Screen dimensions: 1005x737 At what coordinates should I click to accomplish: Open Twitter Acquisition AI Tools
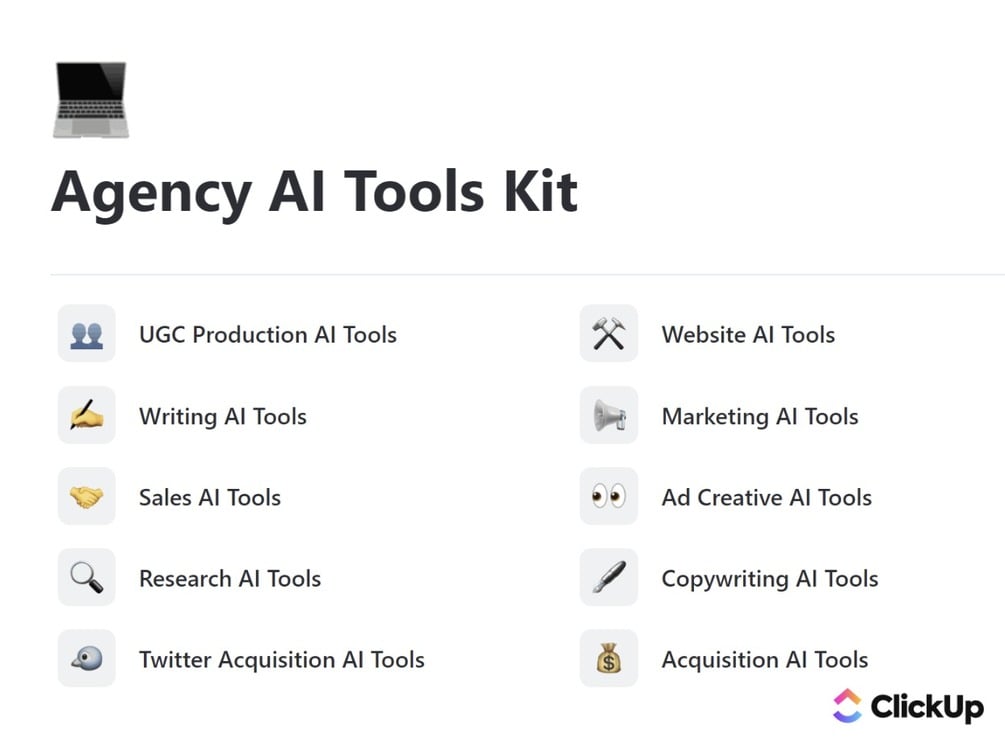click(x=281, y=659)
